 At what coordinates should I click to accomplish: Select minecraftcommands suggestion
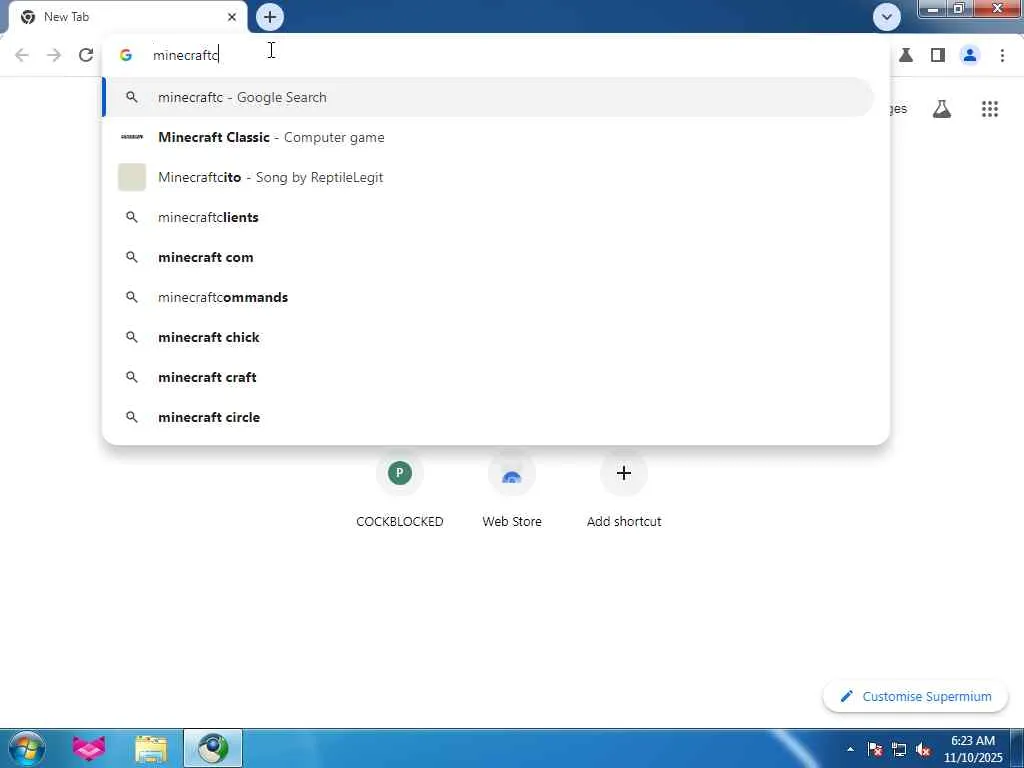point(488,297)
